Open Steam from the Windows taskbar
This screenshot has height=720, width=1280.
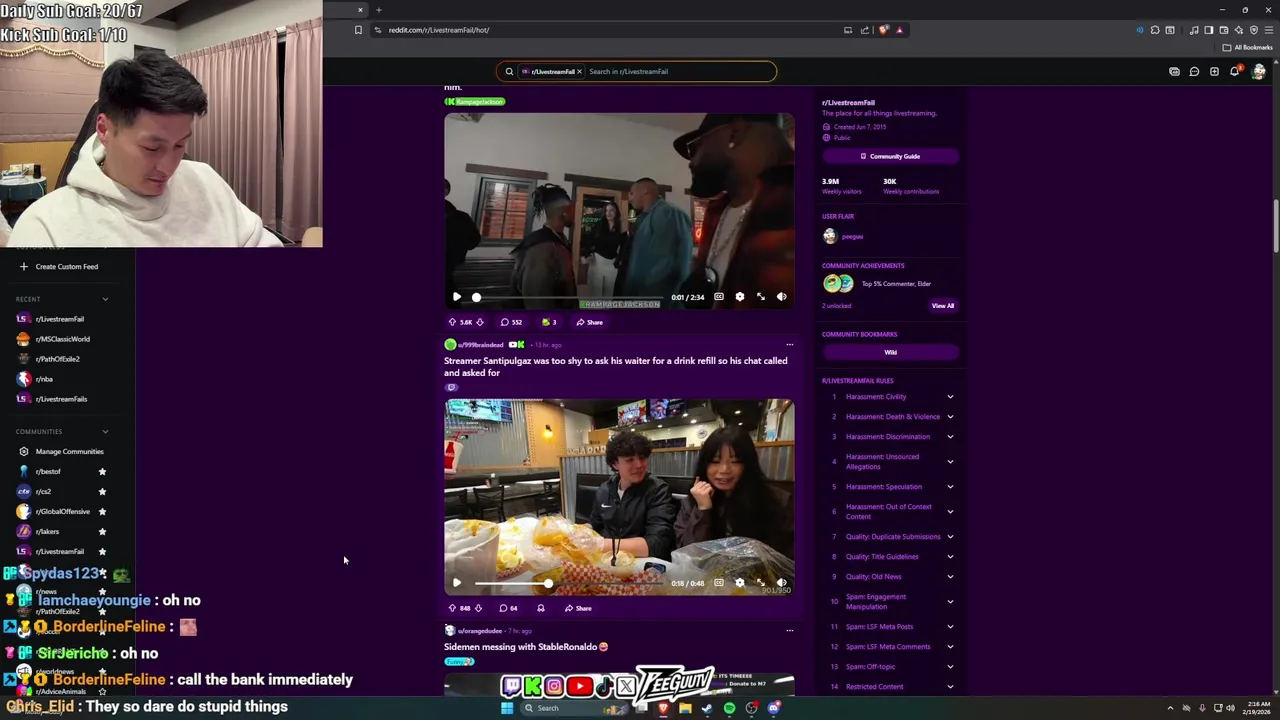[707, 708]
